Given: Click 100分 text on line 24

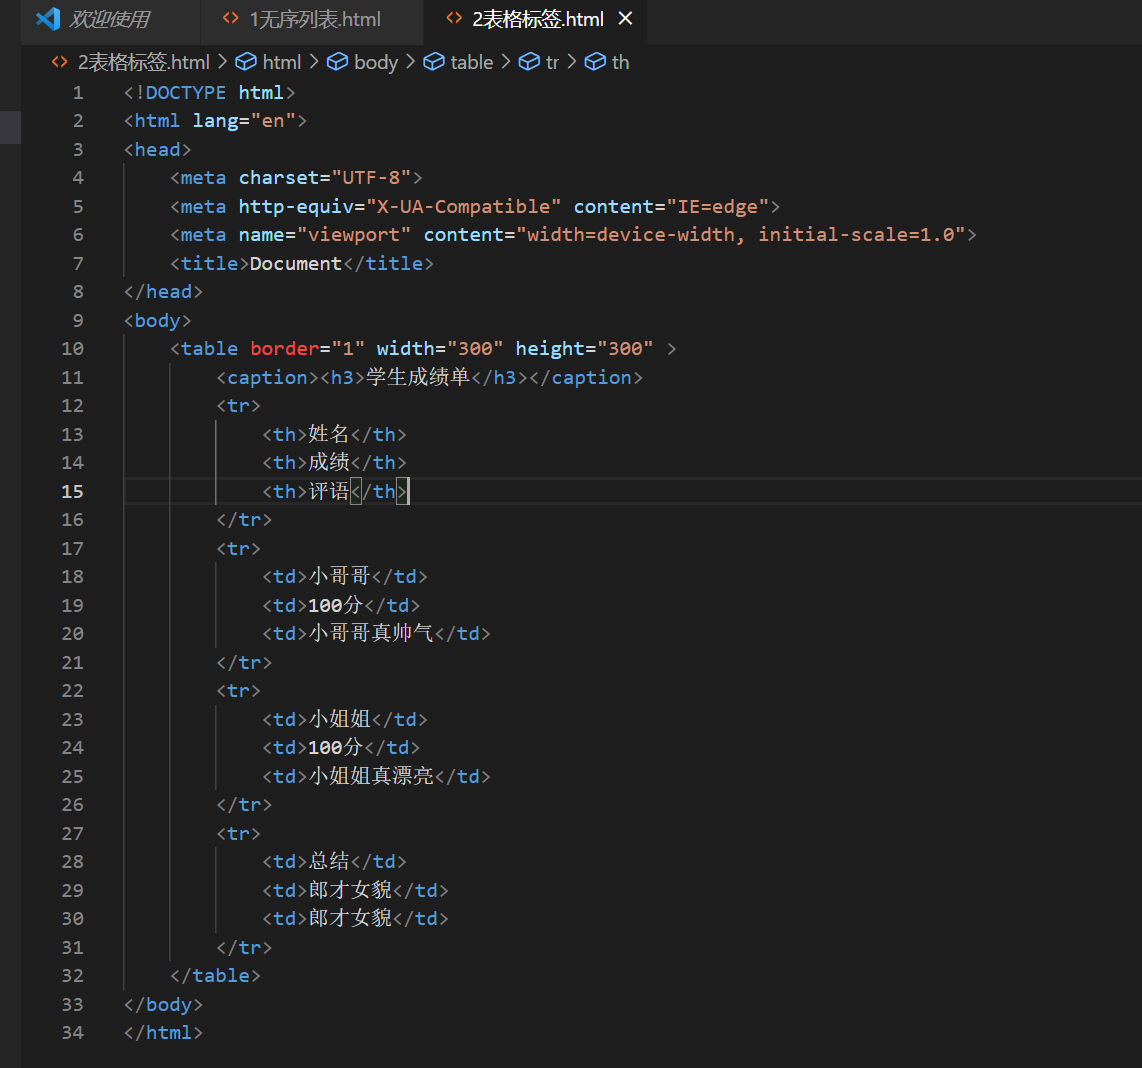Looking at the screenshot, I should point(335,748).
